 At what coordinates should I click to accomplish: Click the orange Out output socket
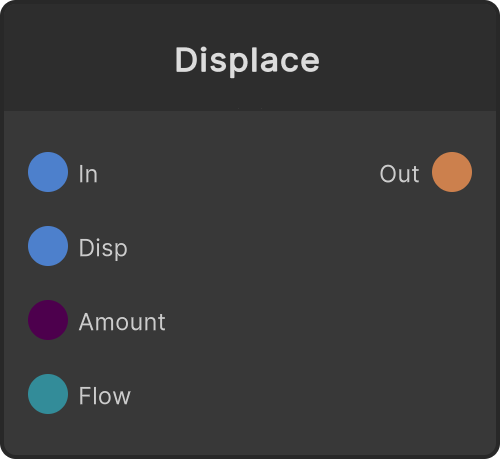pyautogui.click(x=452, y=172)
